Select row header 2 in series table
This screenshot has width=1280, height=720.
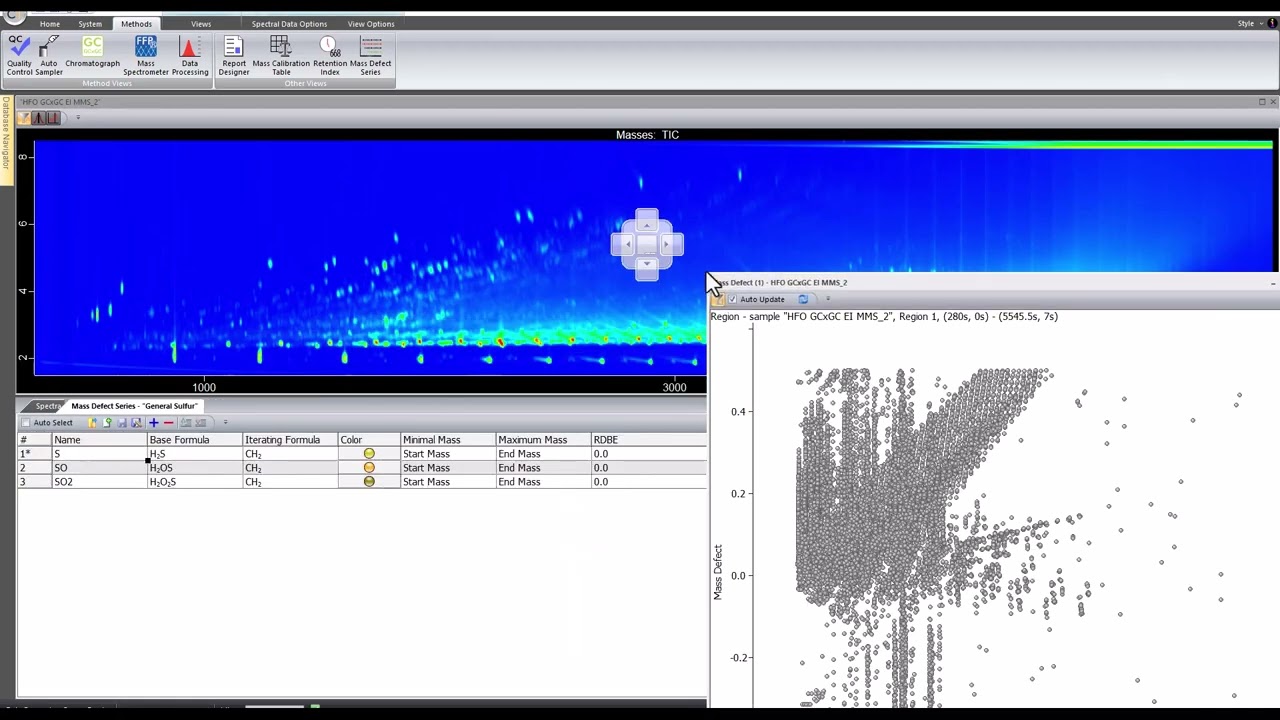[34, 468]
